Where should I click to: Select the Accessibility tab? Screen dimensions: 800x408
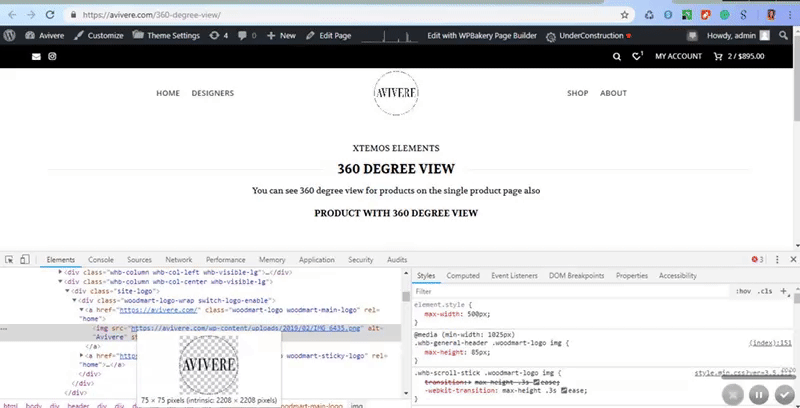(678, 275)
